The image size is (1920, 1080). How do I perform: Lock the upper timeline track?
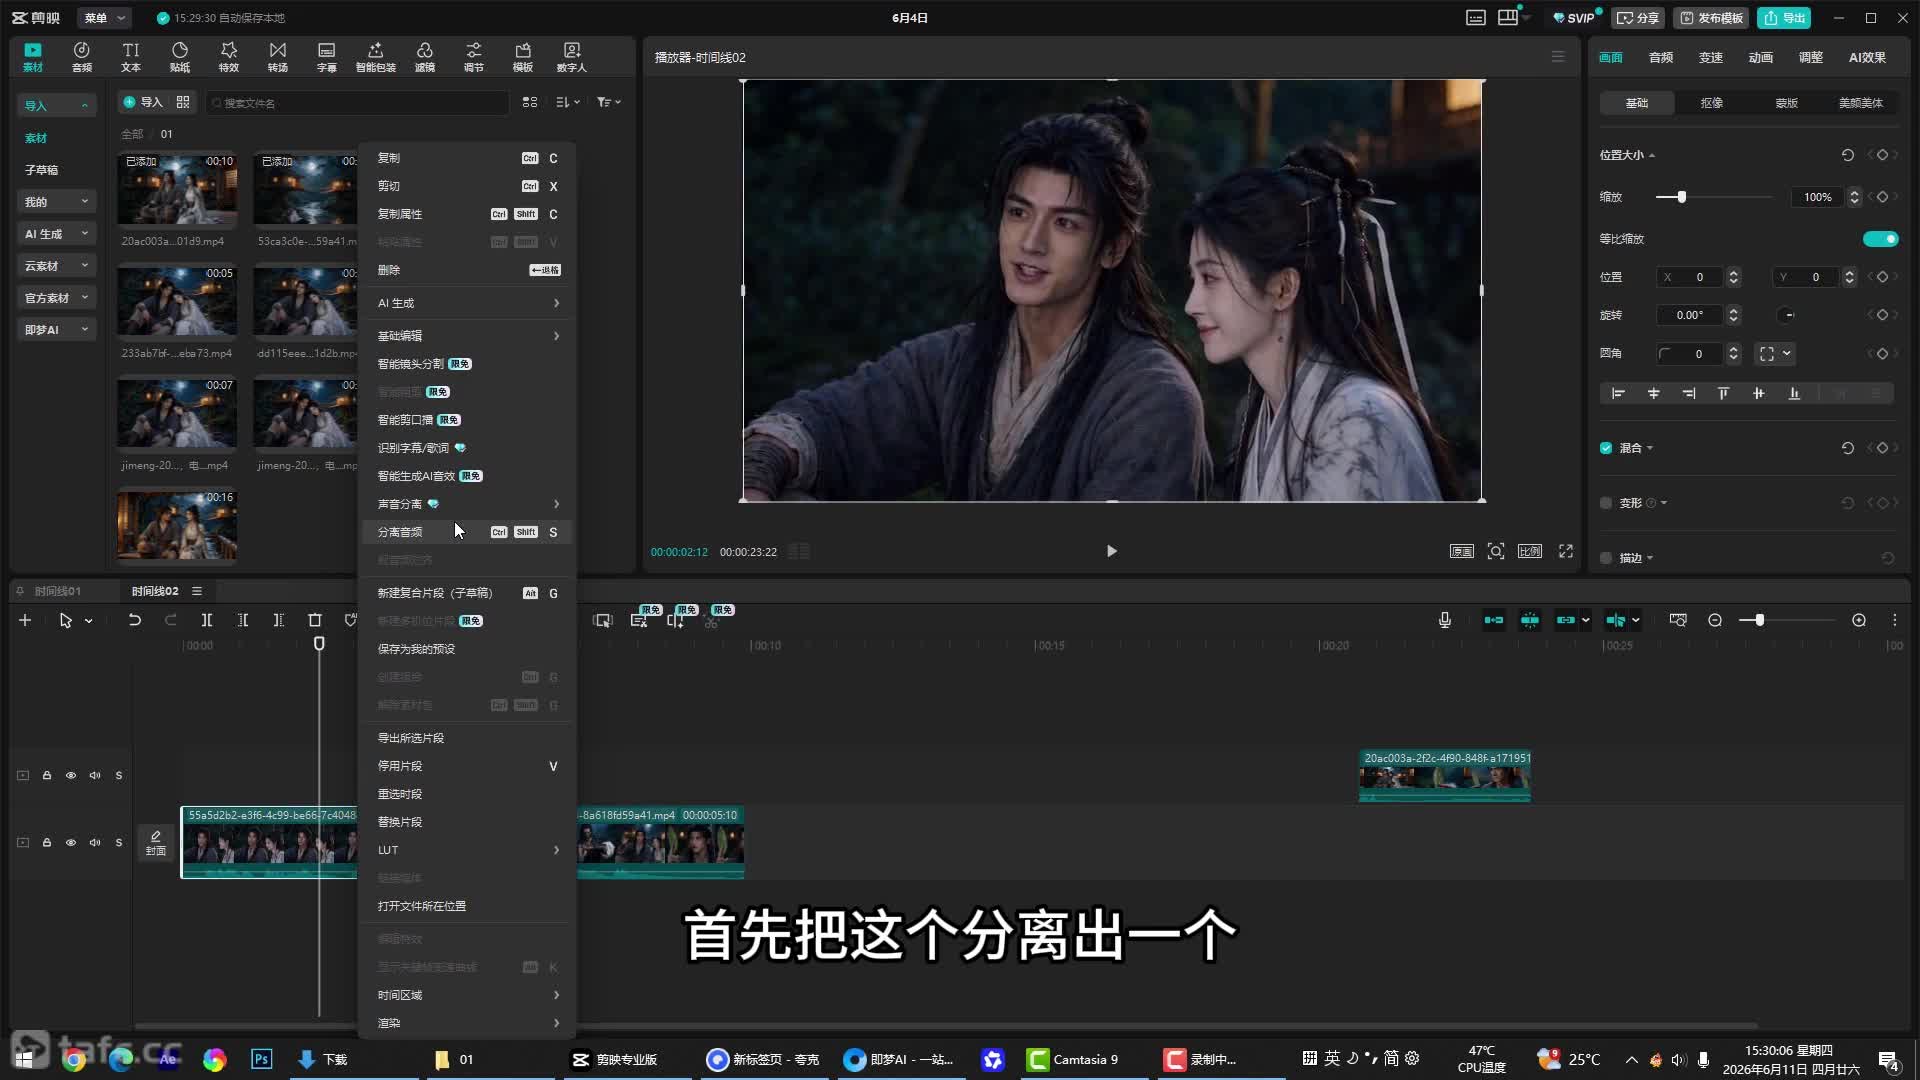point(47,775)
